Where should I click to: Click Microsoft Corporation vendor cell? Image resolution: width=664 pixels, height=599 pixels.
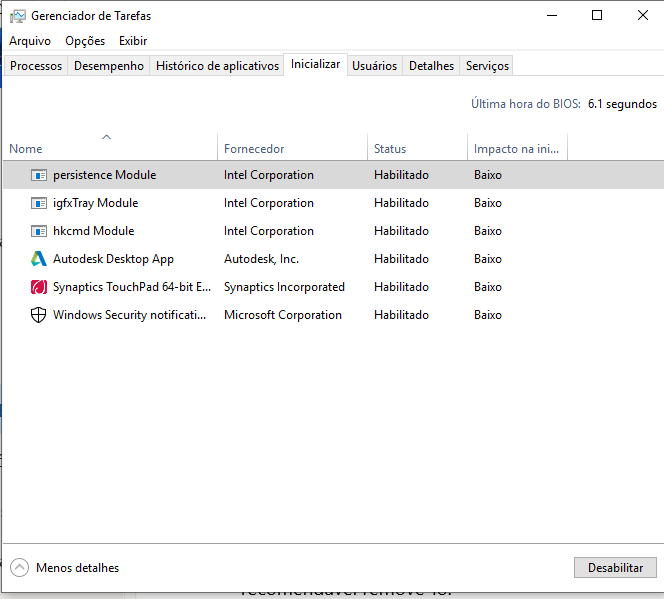click(x=283, y=315)
